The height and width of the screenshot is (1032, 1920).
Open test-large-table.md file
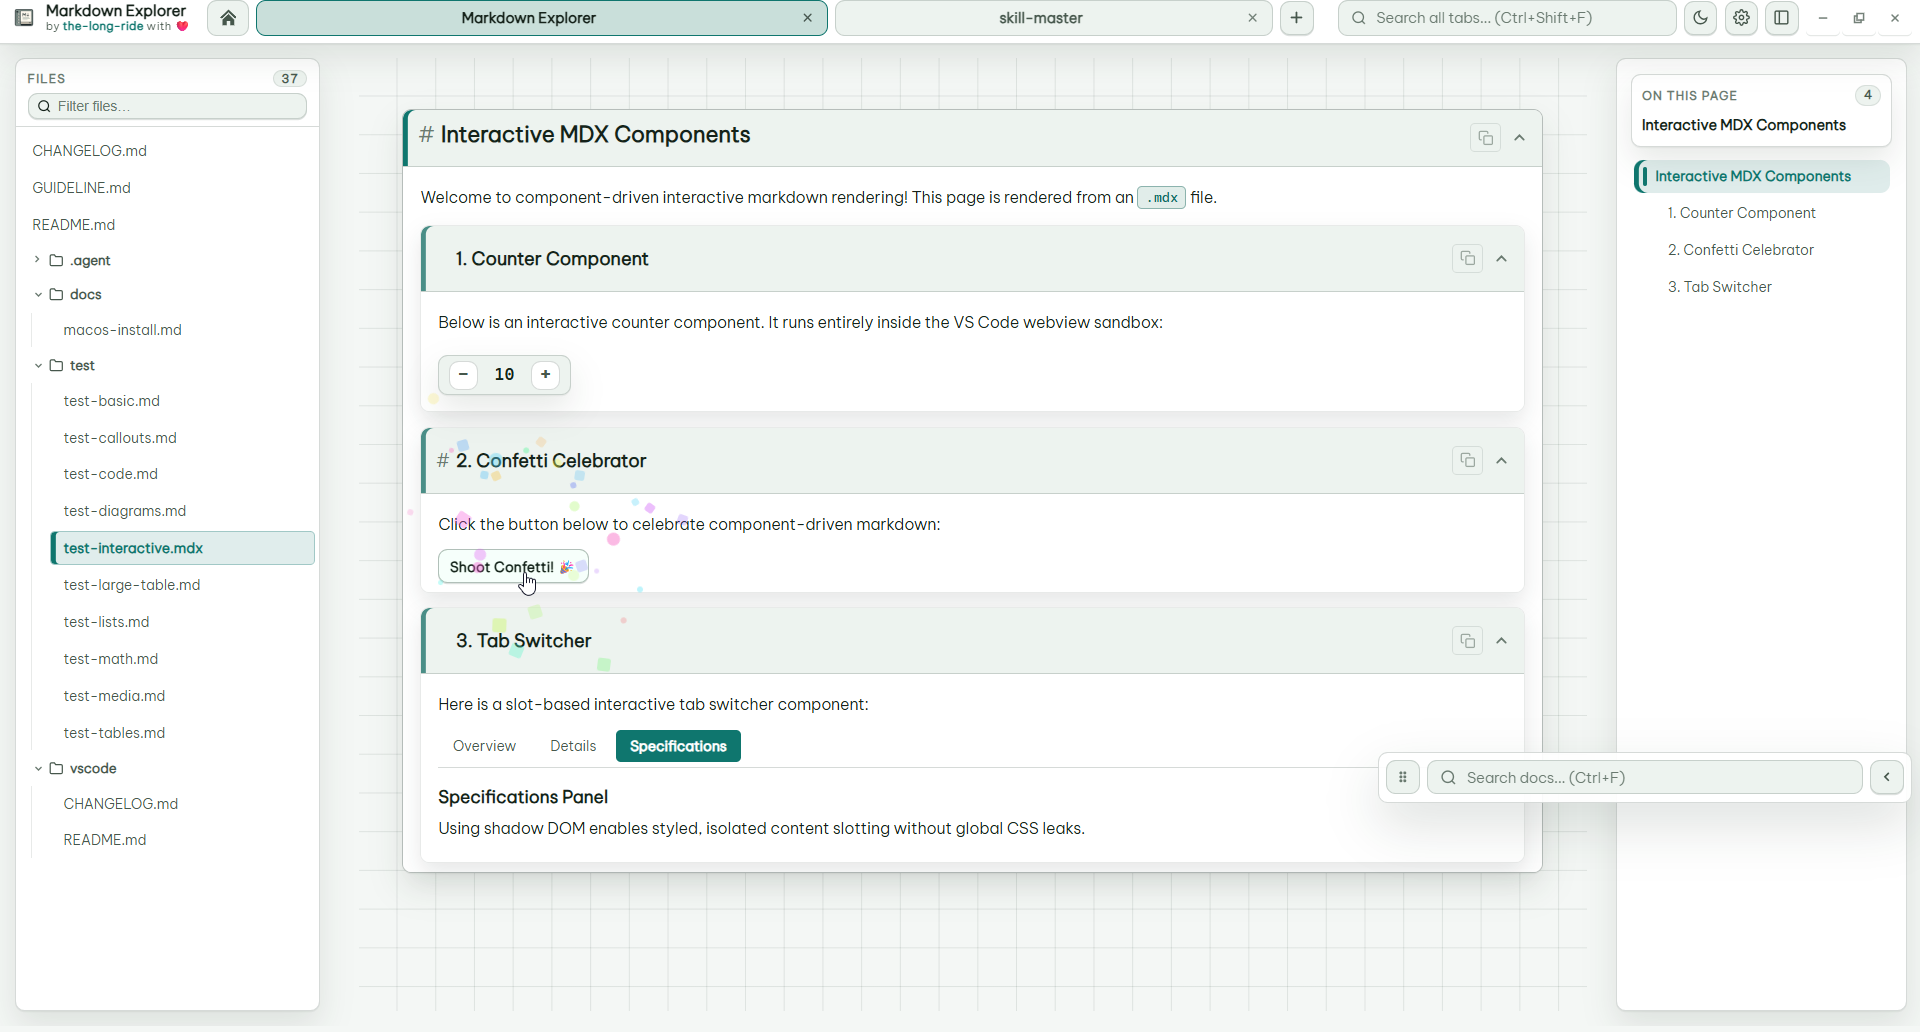(x=131, y=585)
